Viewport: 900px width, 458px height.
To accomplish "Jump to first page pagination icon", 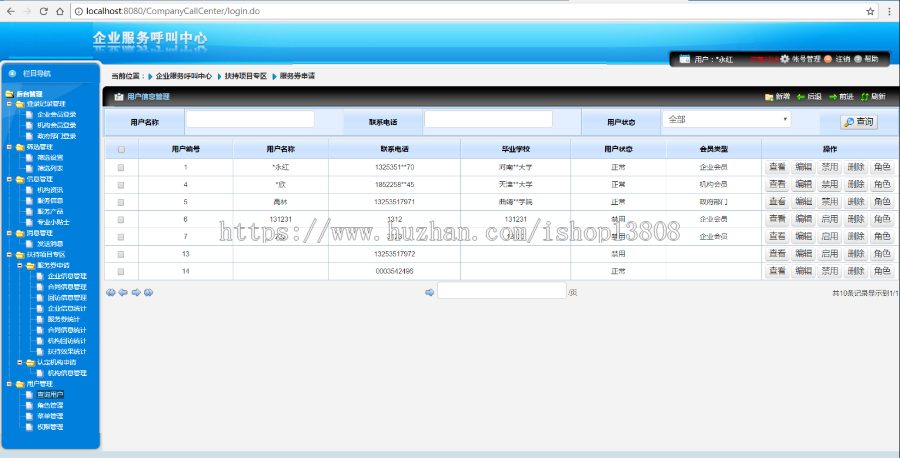I will pos(111,293).
